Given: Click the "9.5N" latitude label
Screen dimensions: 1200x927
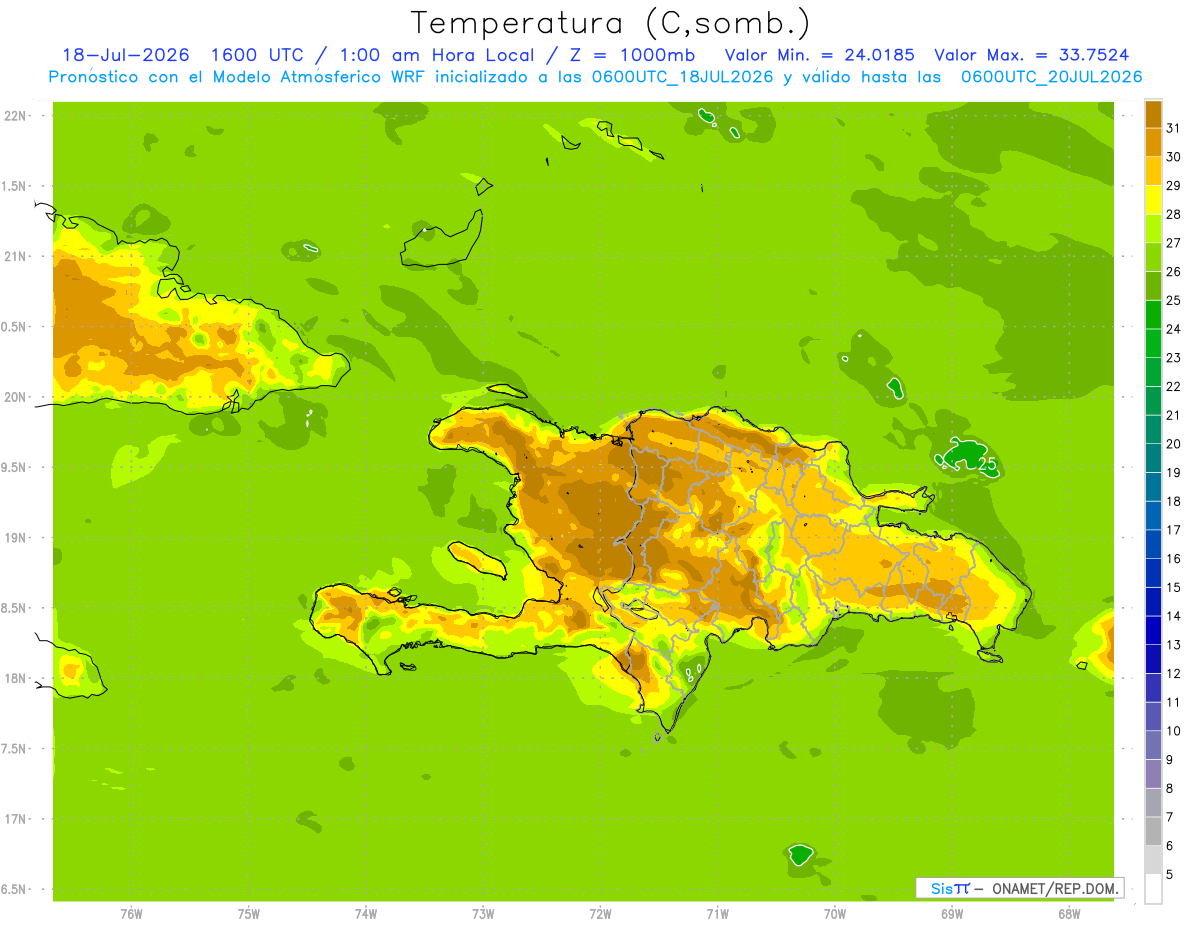Looking at the screenshot, I should [14, 467].
